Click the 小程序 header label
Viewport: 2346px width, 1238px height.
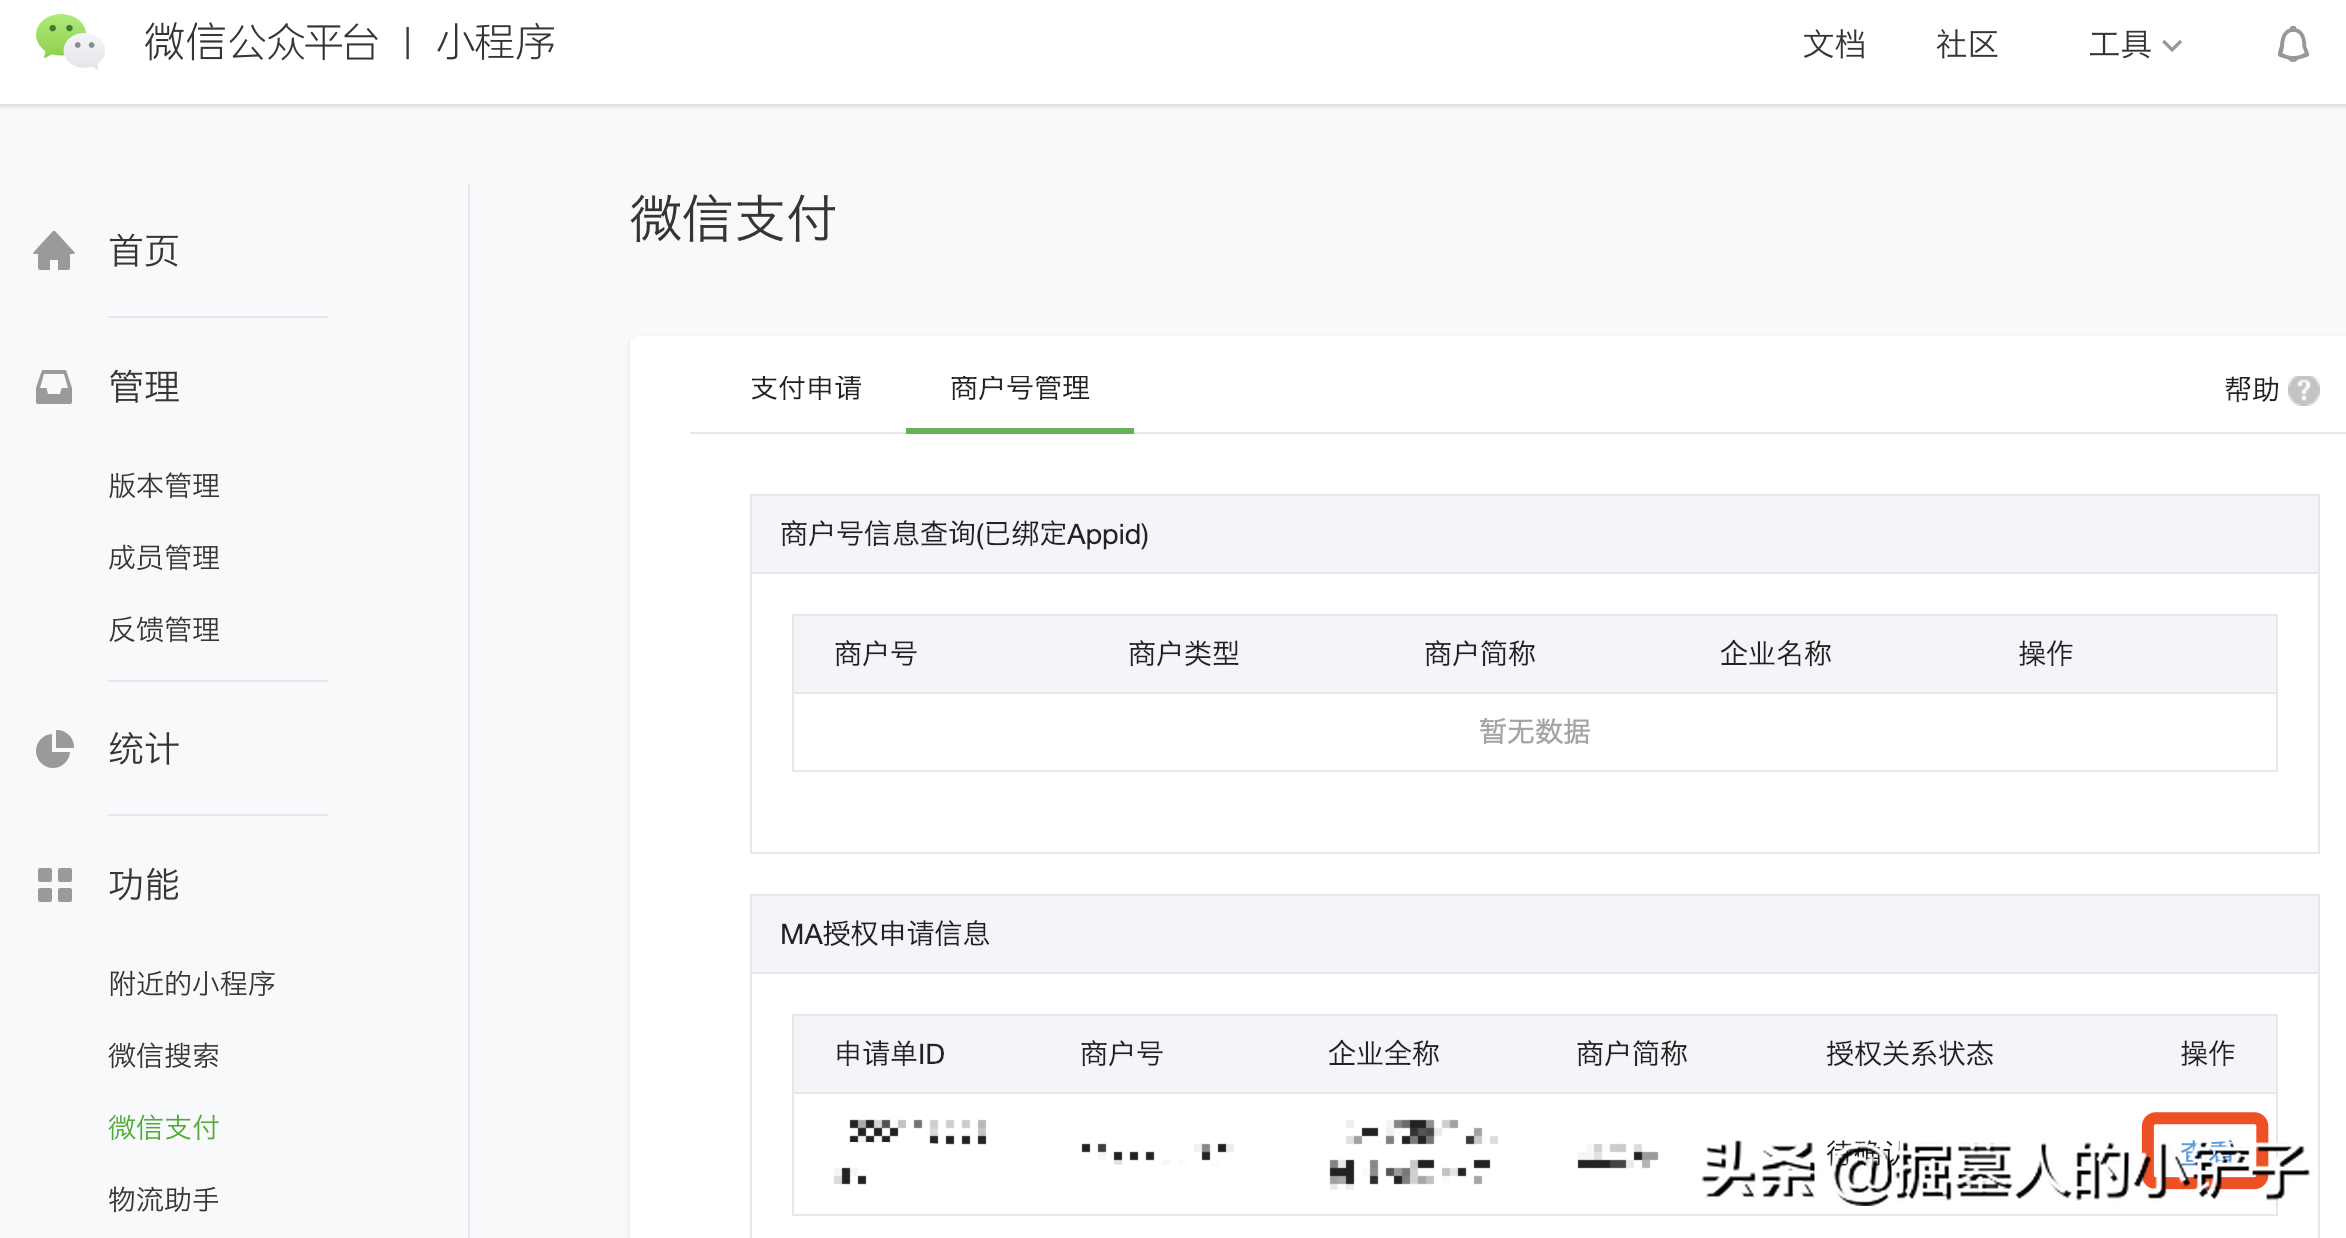pos(496,42)
